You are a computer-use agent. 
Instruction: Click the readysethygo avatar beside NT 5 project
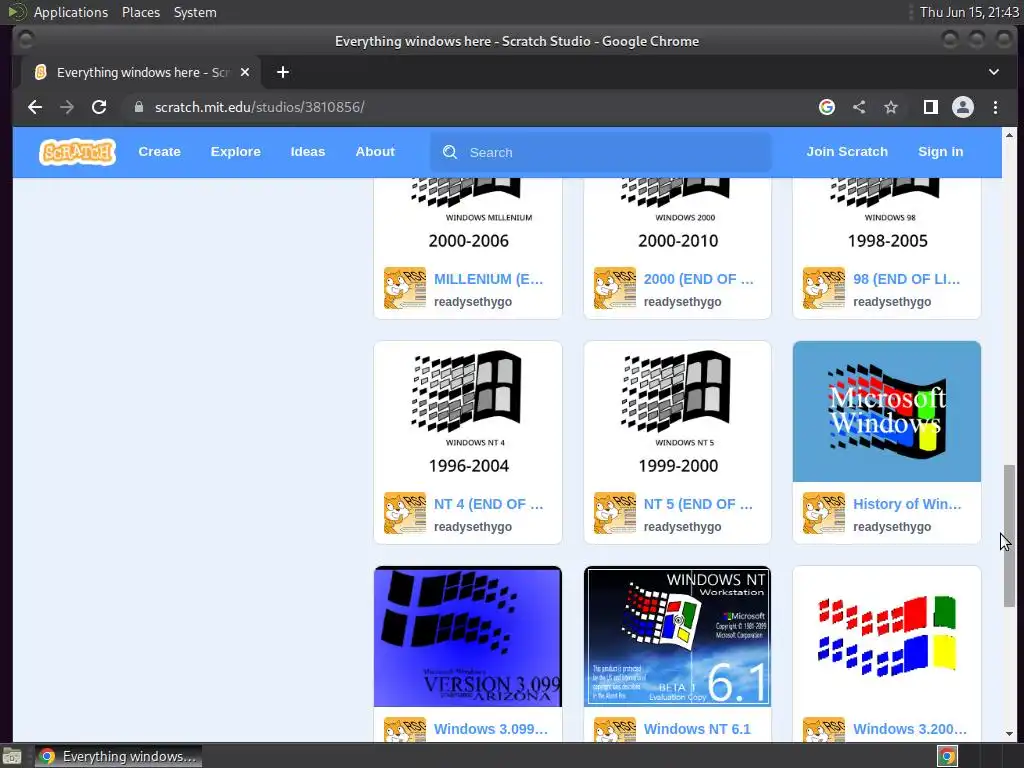coord(615,513)
